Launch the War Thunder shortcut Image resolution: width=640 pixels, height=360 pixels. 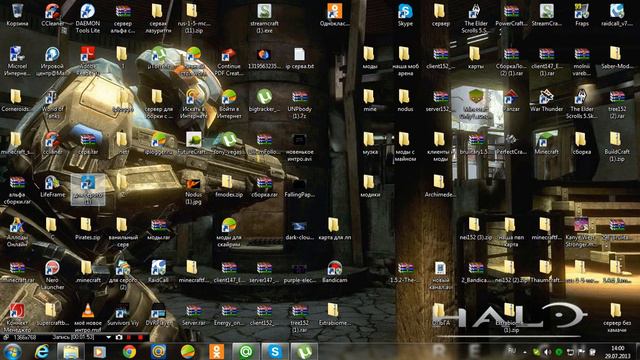(546, 101)
